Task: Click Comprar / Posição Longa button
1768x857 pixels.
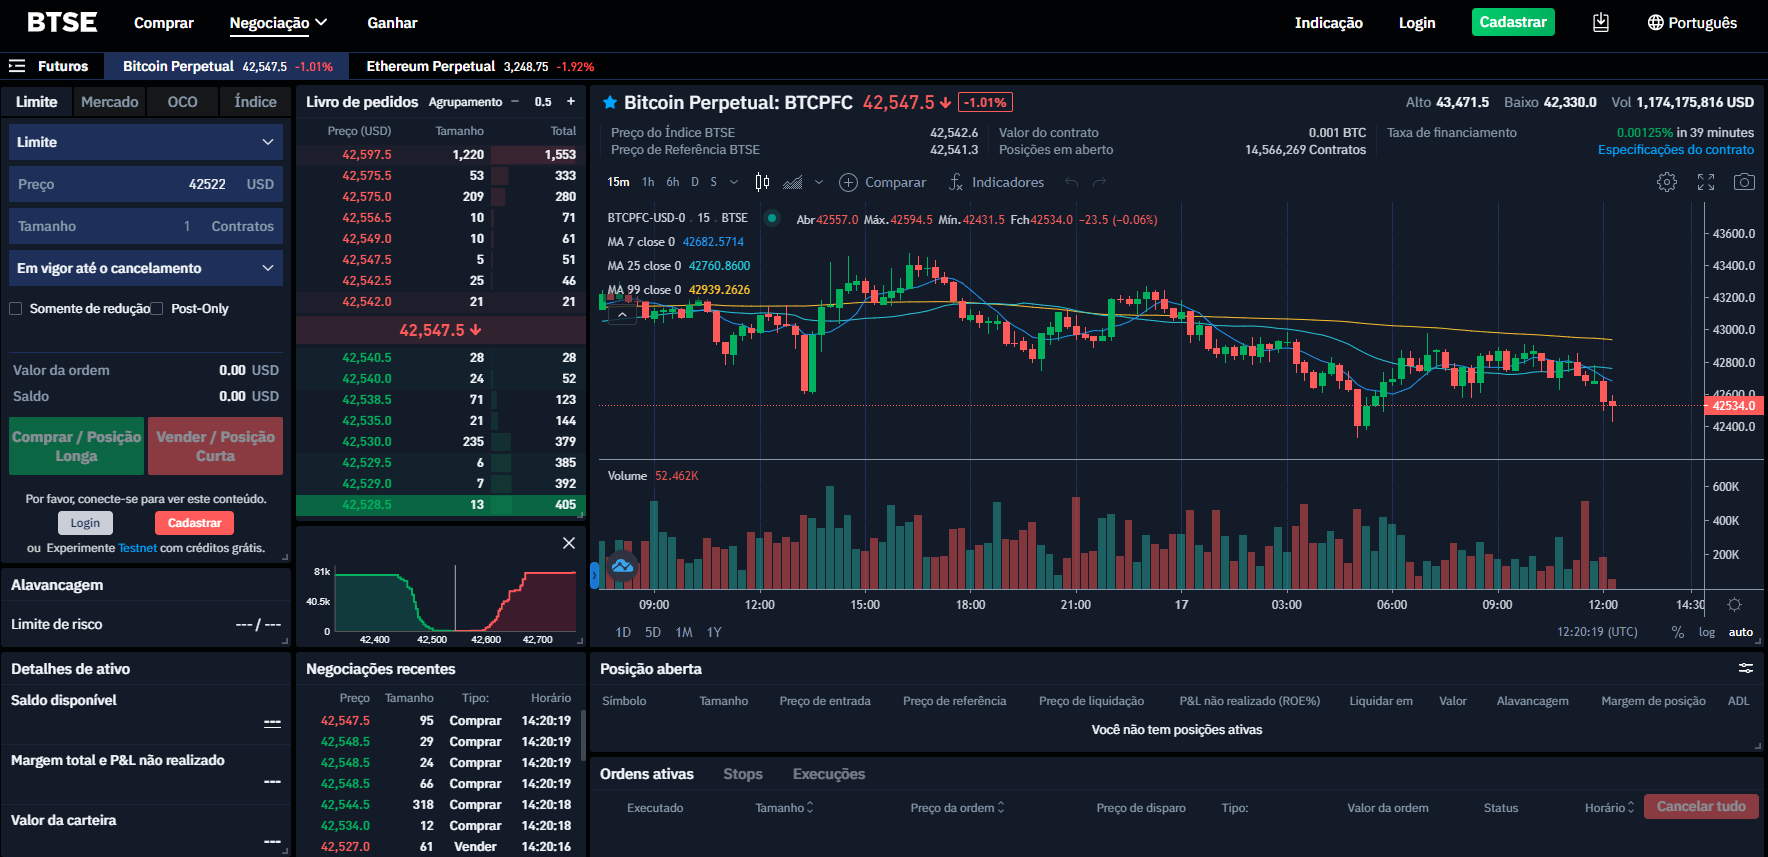Action: (x=77, y=446)
